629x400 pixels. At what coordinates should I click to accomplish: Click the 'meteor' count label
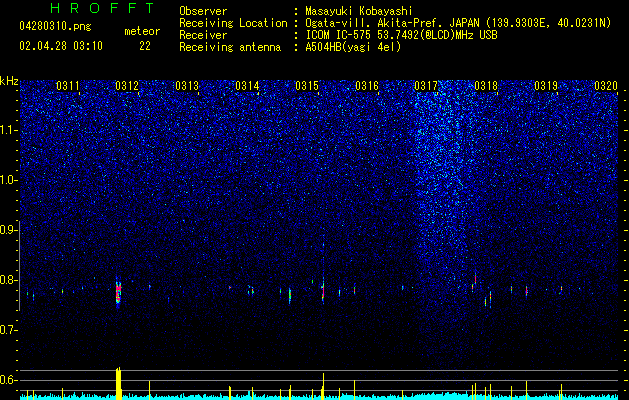tap(142, 31)
